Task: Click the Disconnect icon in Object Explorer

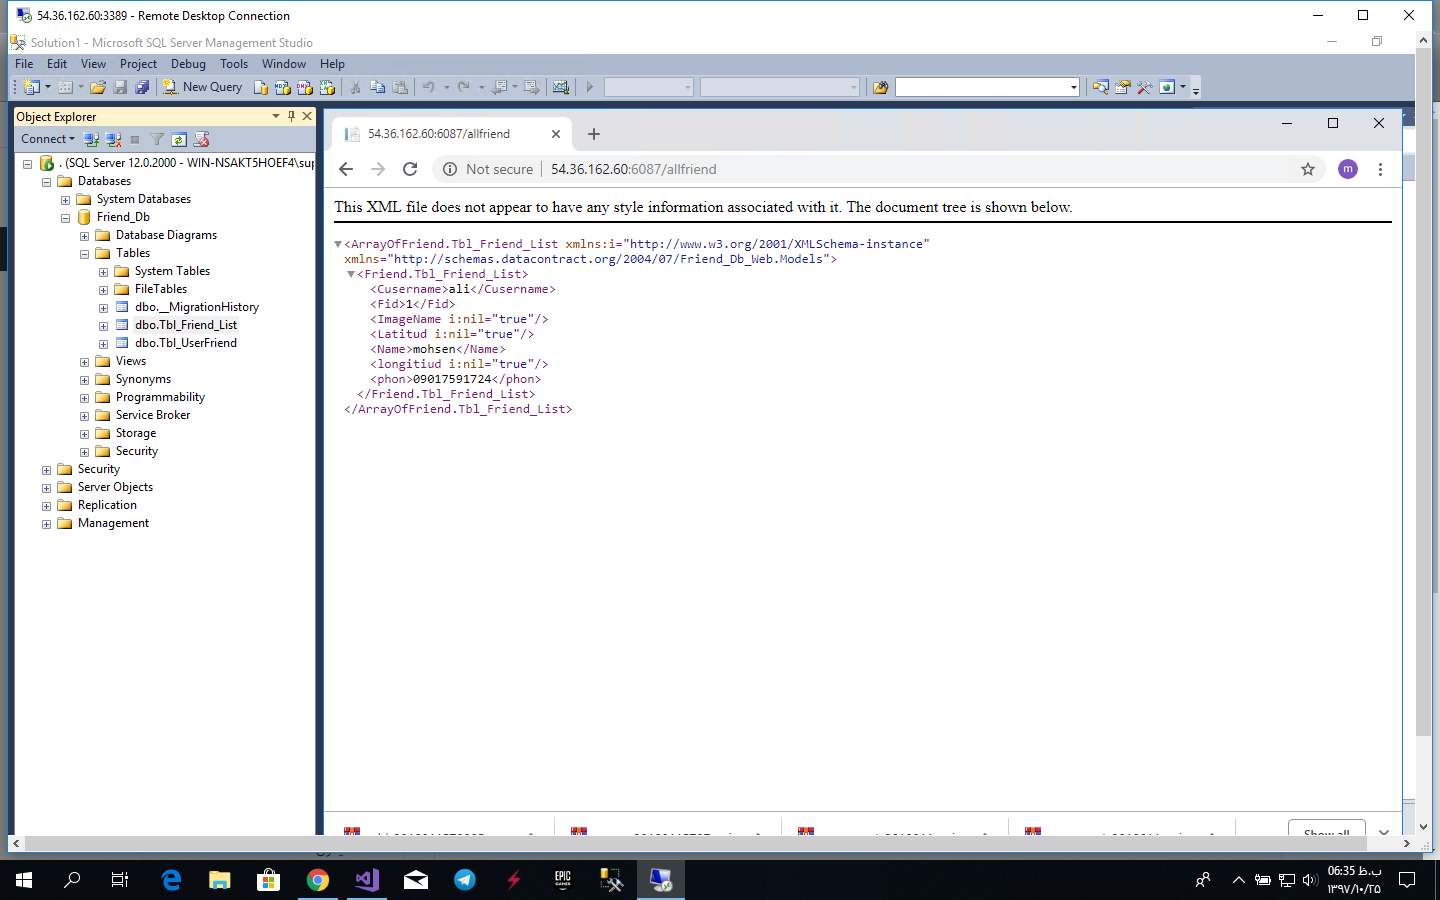Action: (113, 139)
